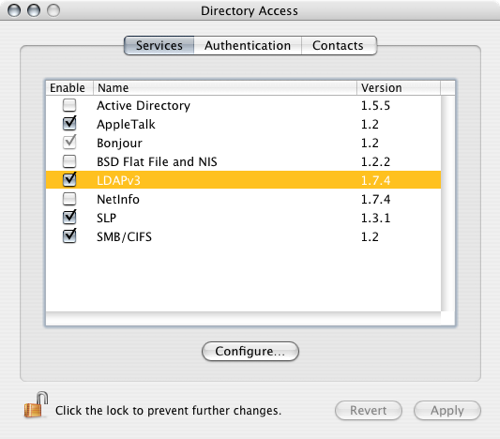The width and height of the screenshot is (500, 439).
Task: Uncheck the SMB/CIFS checkbox
Action: pyautogui.click(x=69, y=236)
